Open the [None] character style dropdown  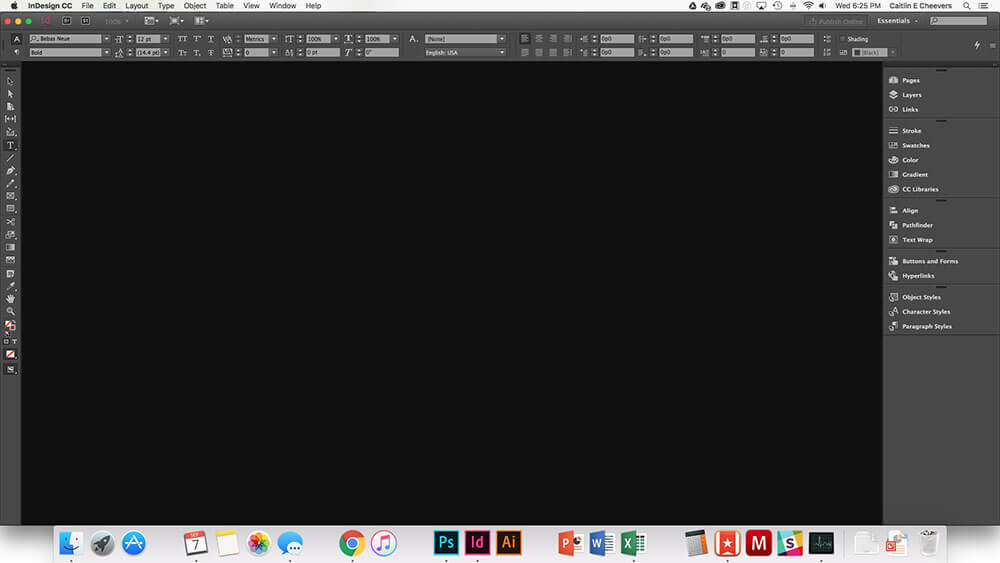501,39
